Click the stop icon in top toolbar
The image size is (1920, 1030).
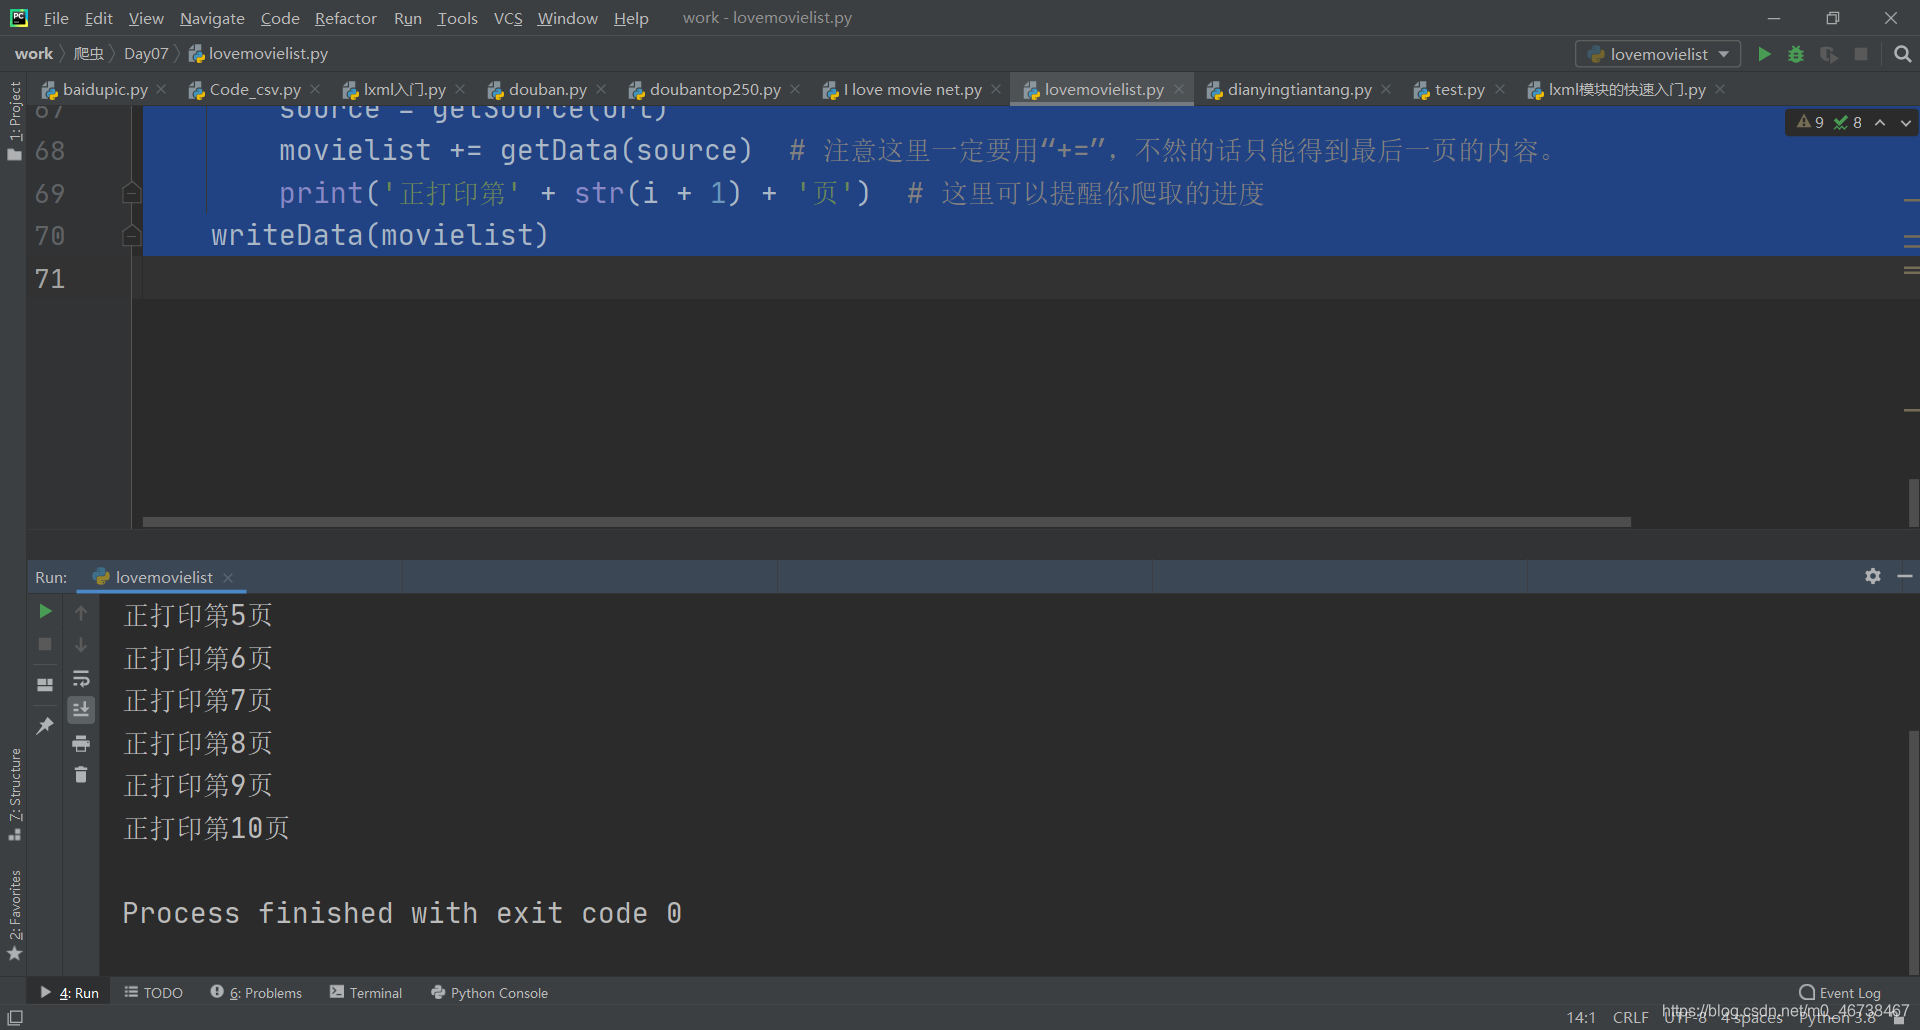[1861, 54]
